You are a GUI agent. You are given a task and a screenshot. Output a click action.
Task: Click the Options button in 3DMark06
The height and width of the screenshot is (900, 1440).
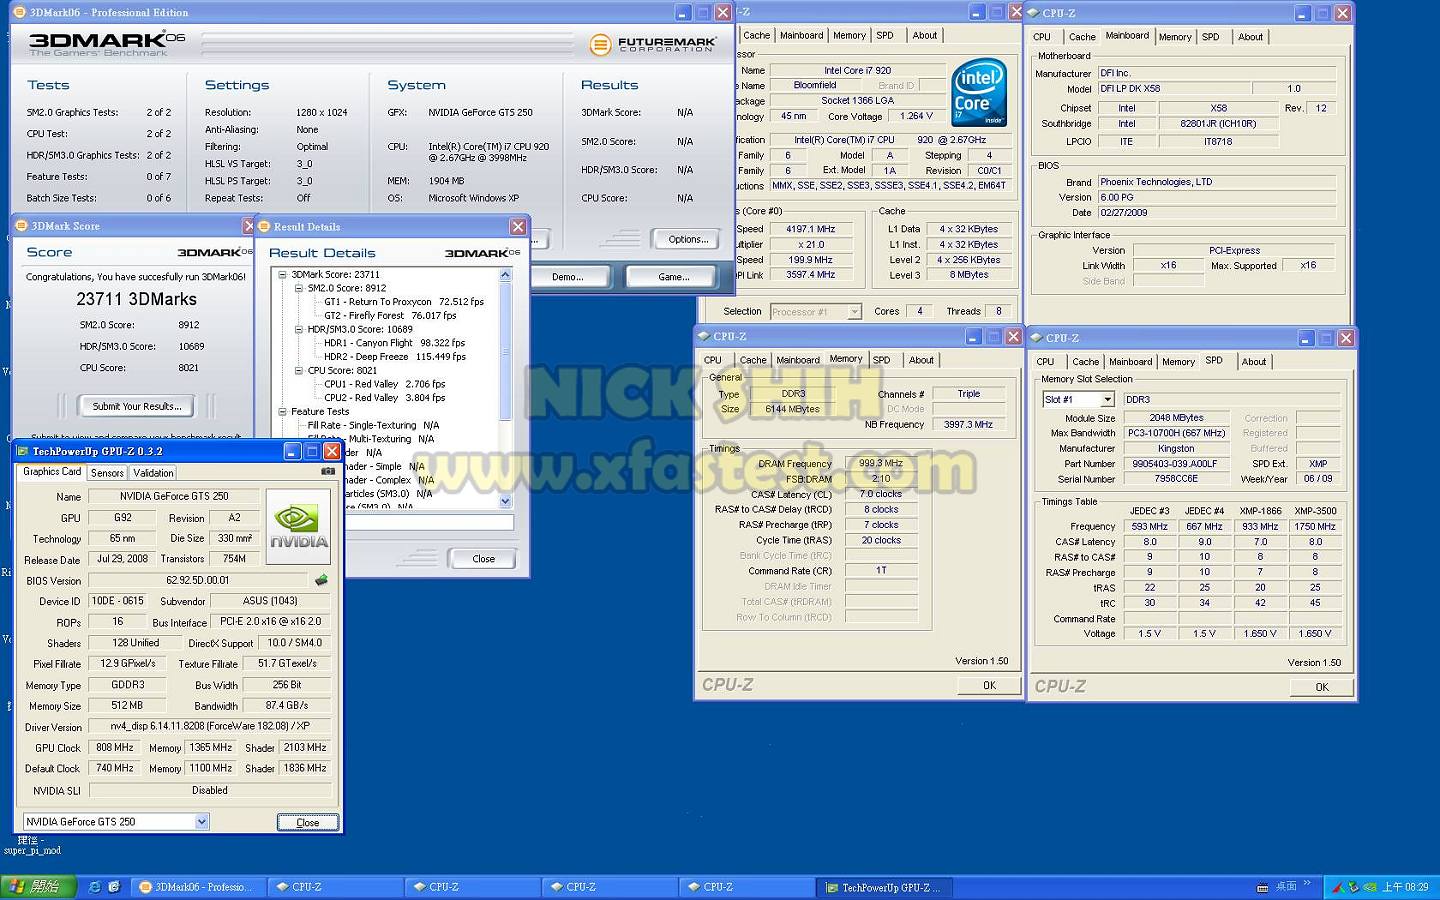click(x=688, y=239)
